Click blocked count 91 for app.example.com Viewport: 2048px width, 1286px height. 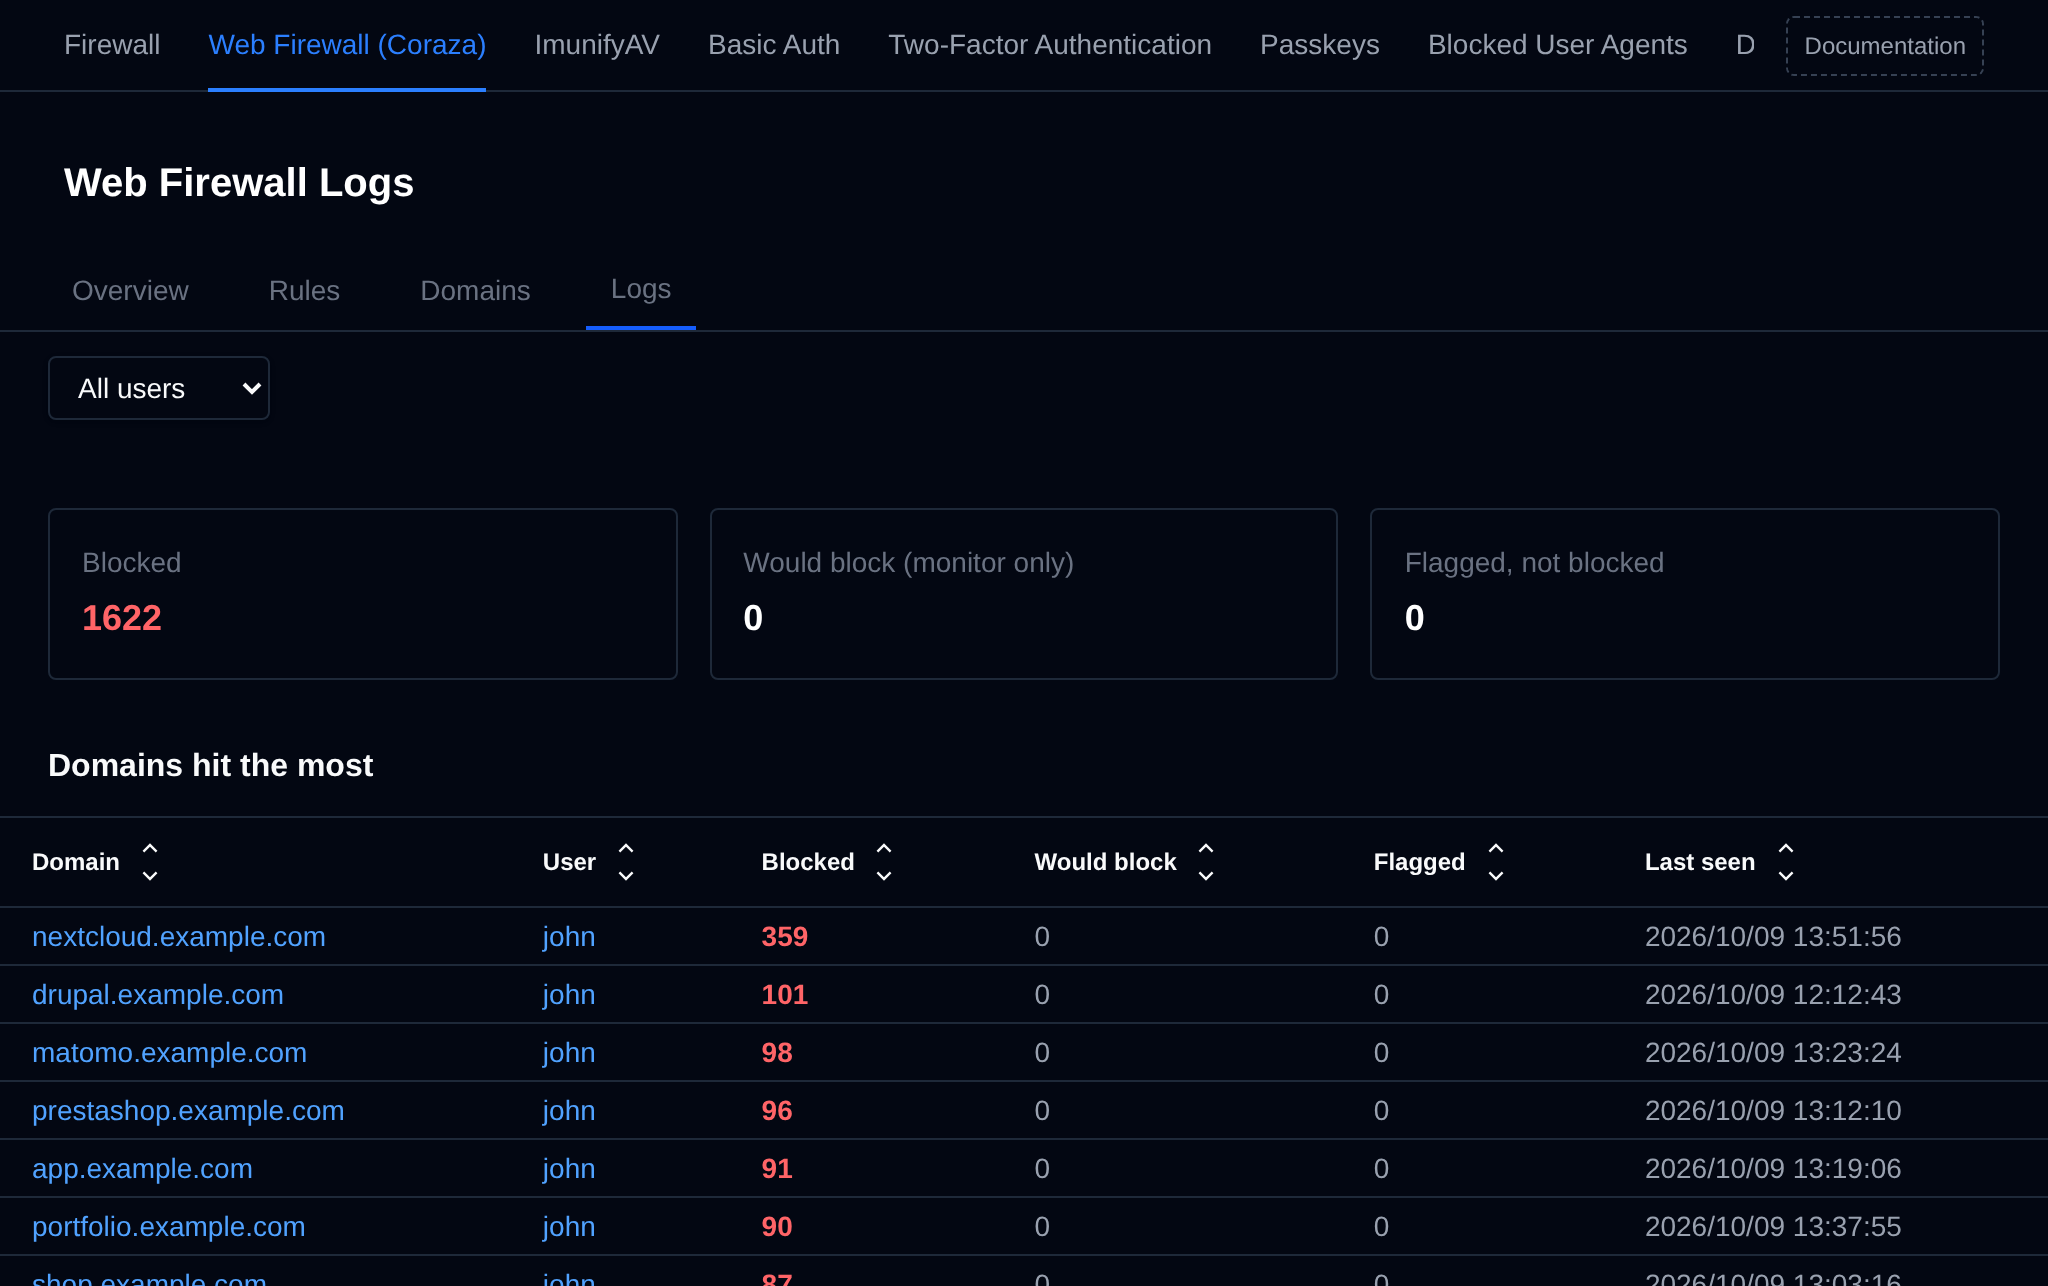[x=777, y=1169]
